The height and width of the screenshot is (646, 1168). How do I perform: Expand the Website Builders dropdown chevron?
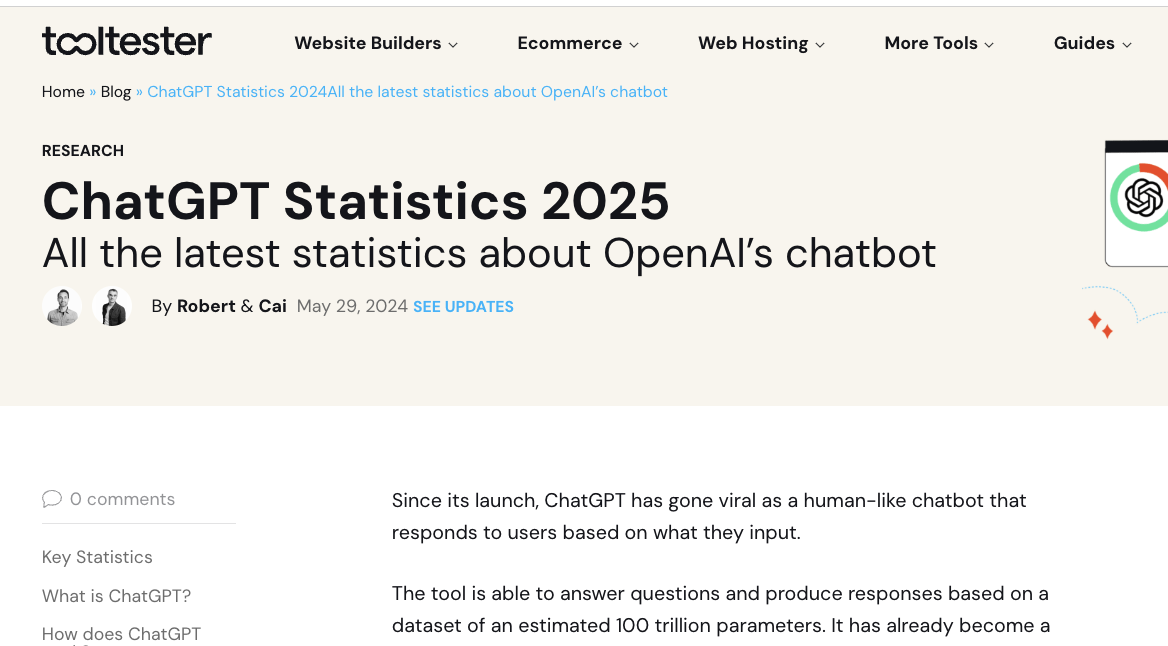click(455, 44)
